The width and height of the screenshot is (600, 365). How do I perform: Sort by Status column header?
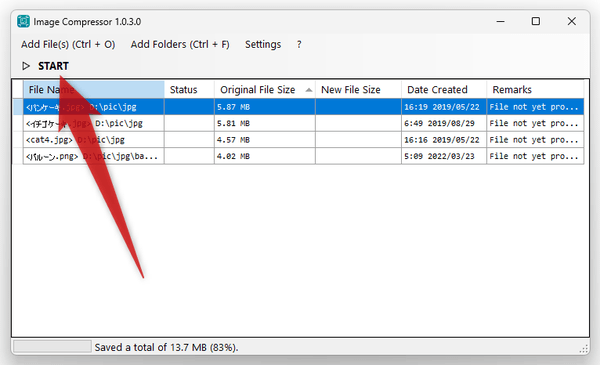189,90
